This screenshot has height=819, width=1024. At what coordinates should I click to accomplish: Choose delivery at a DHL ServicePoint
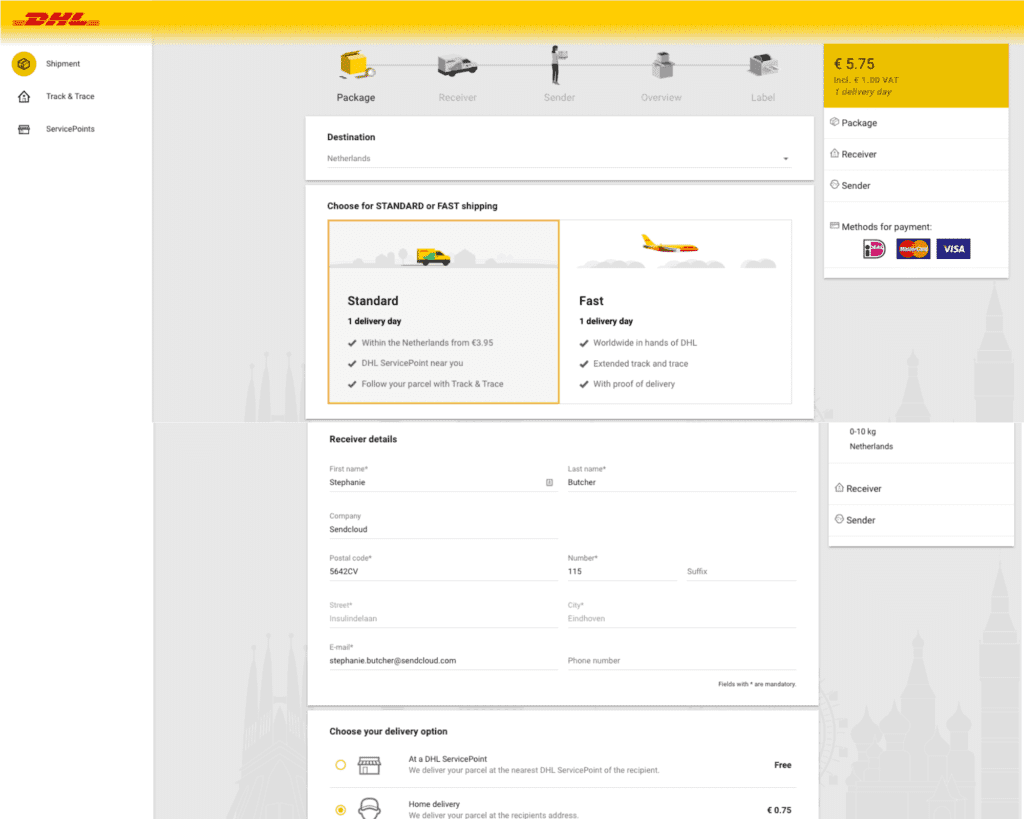point(341,764)
